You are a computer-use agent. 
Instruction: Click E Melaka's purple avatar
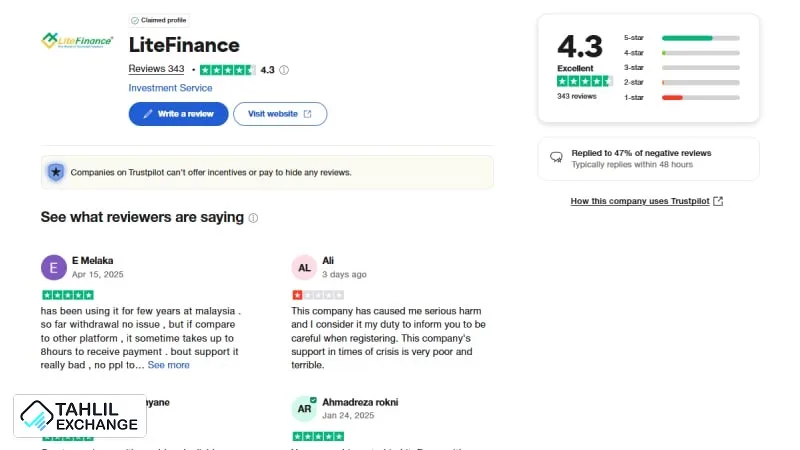[x=54, y=267]
